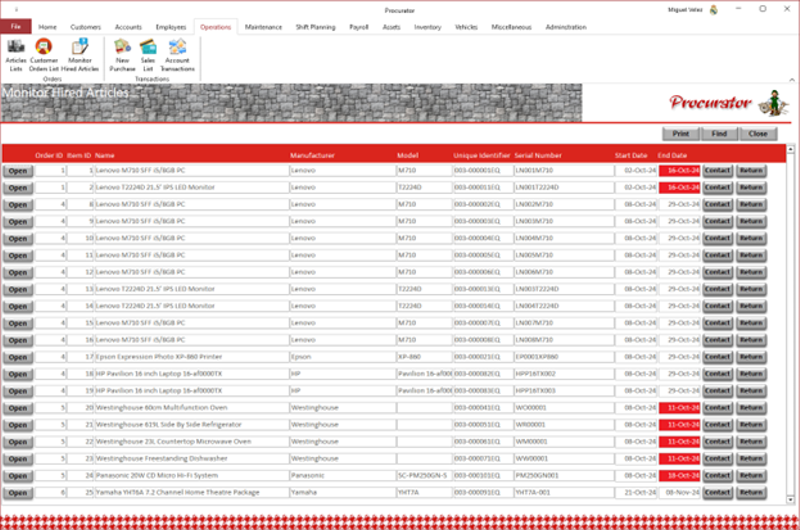The width and height of the screenshot is (800, 530).
Task: Collapse the ribbon with the chevron
Action: tap(790, 77)
